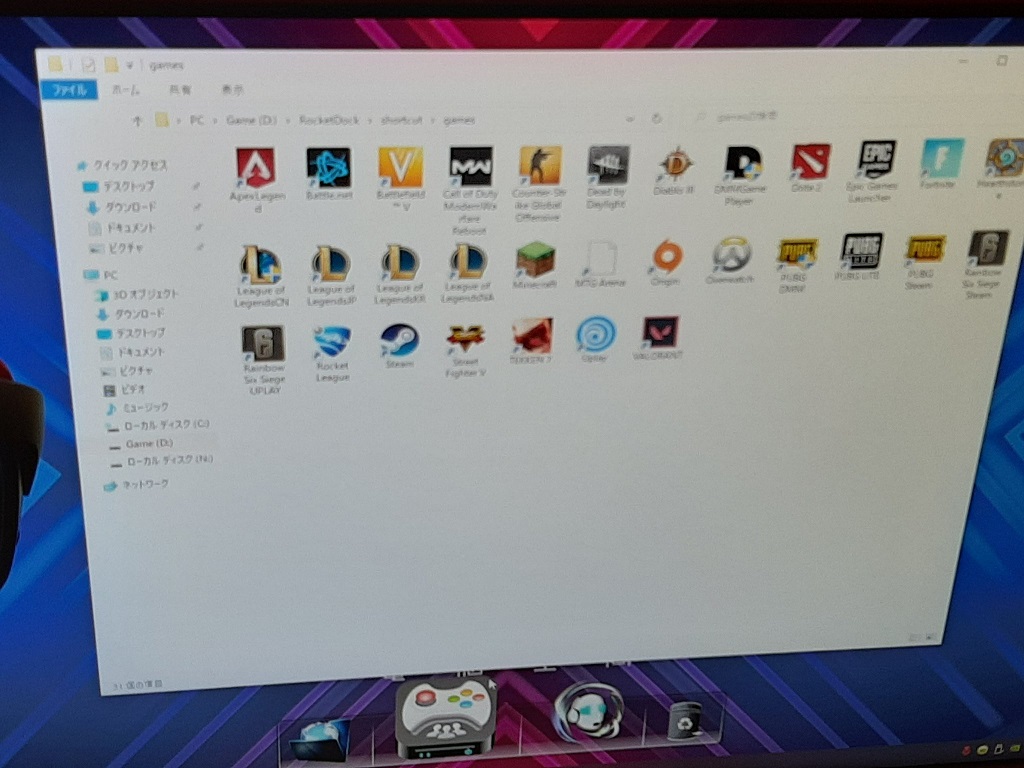The height and width of the screenshot is (768, 1024).
Task: Select the League of Legends NA shortcut
Action: point(468,272)
